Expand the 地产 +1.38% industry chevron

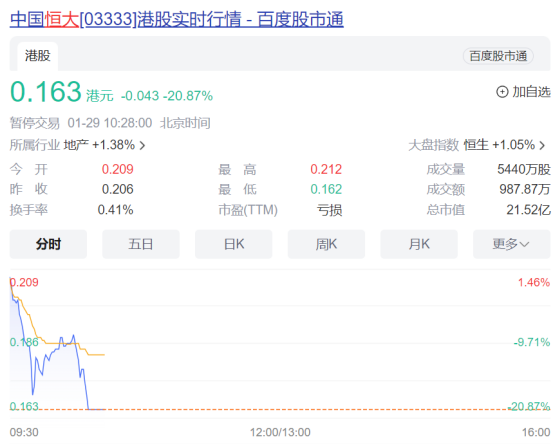[142, 145]
